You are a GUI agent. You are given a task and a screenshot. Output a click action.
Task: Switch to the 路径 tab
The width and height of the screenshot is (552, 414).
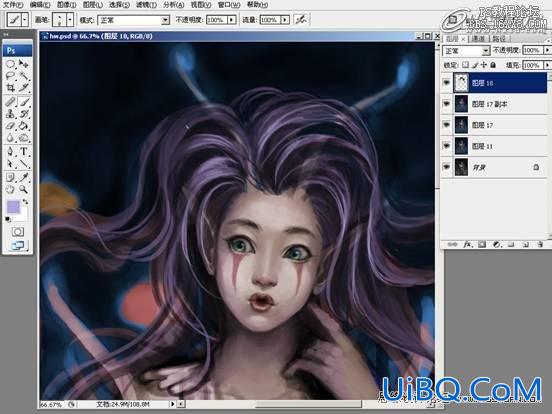[x=499, y=39]
